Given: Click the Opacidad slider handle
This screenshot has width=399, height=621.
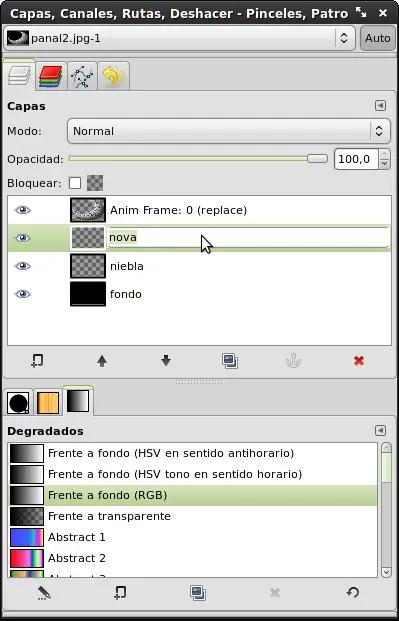Looking at the screenshot, I should (317, 159).
